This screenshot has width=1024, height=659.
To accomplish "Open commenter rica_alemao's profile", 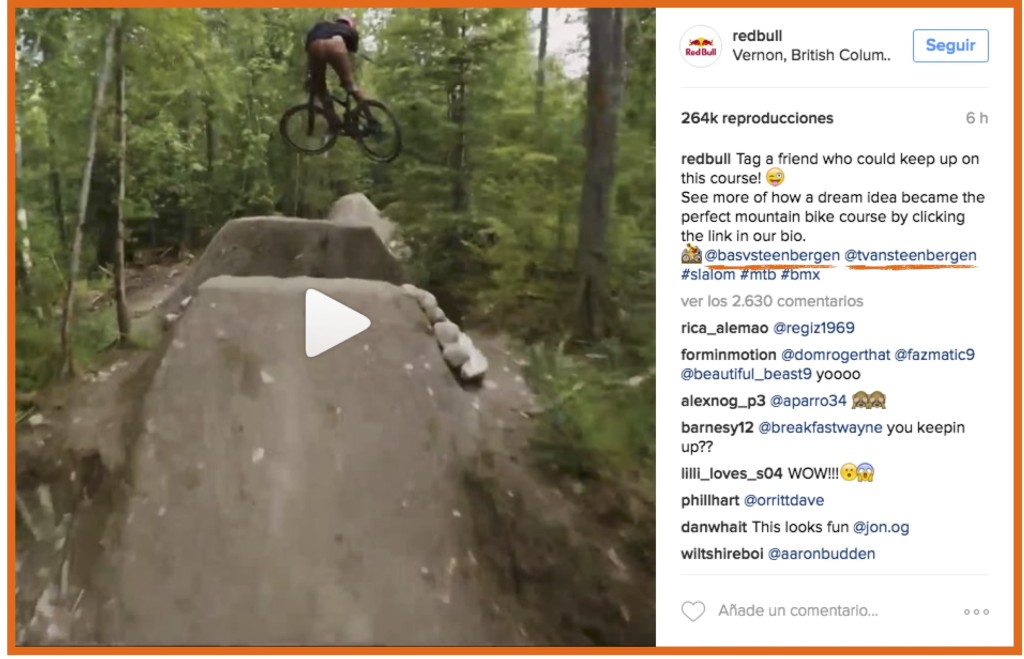I will [x=724, y=328].
